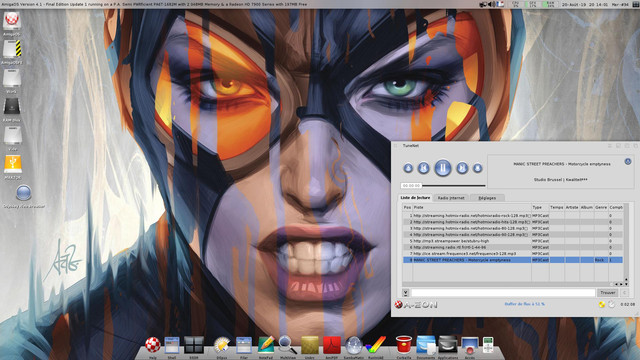The height and width of the screenshot is (360, 640).
Task: Click the Trouver button
Action: click(607, 293)
